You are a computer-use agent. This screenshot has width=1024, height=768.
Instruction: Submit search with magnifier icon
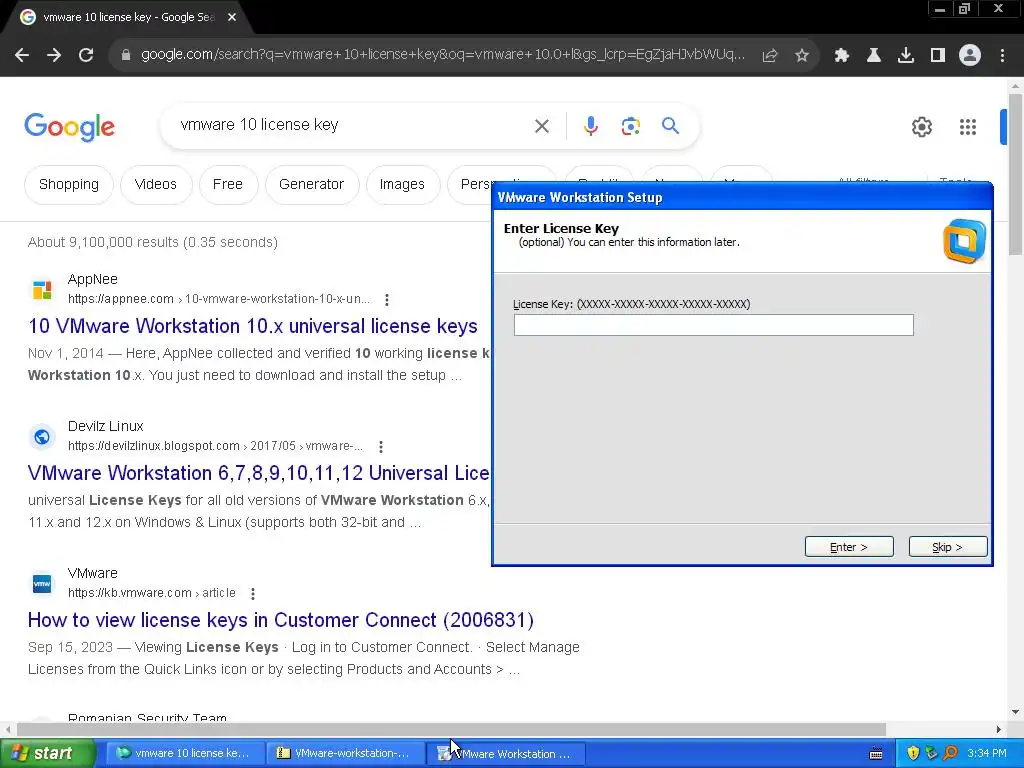click(671, 125)
